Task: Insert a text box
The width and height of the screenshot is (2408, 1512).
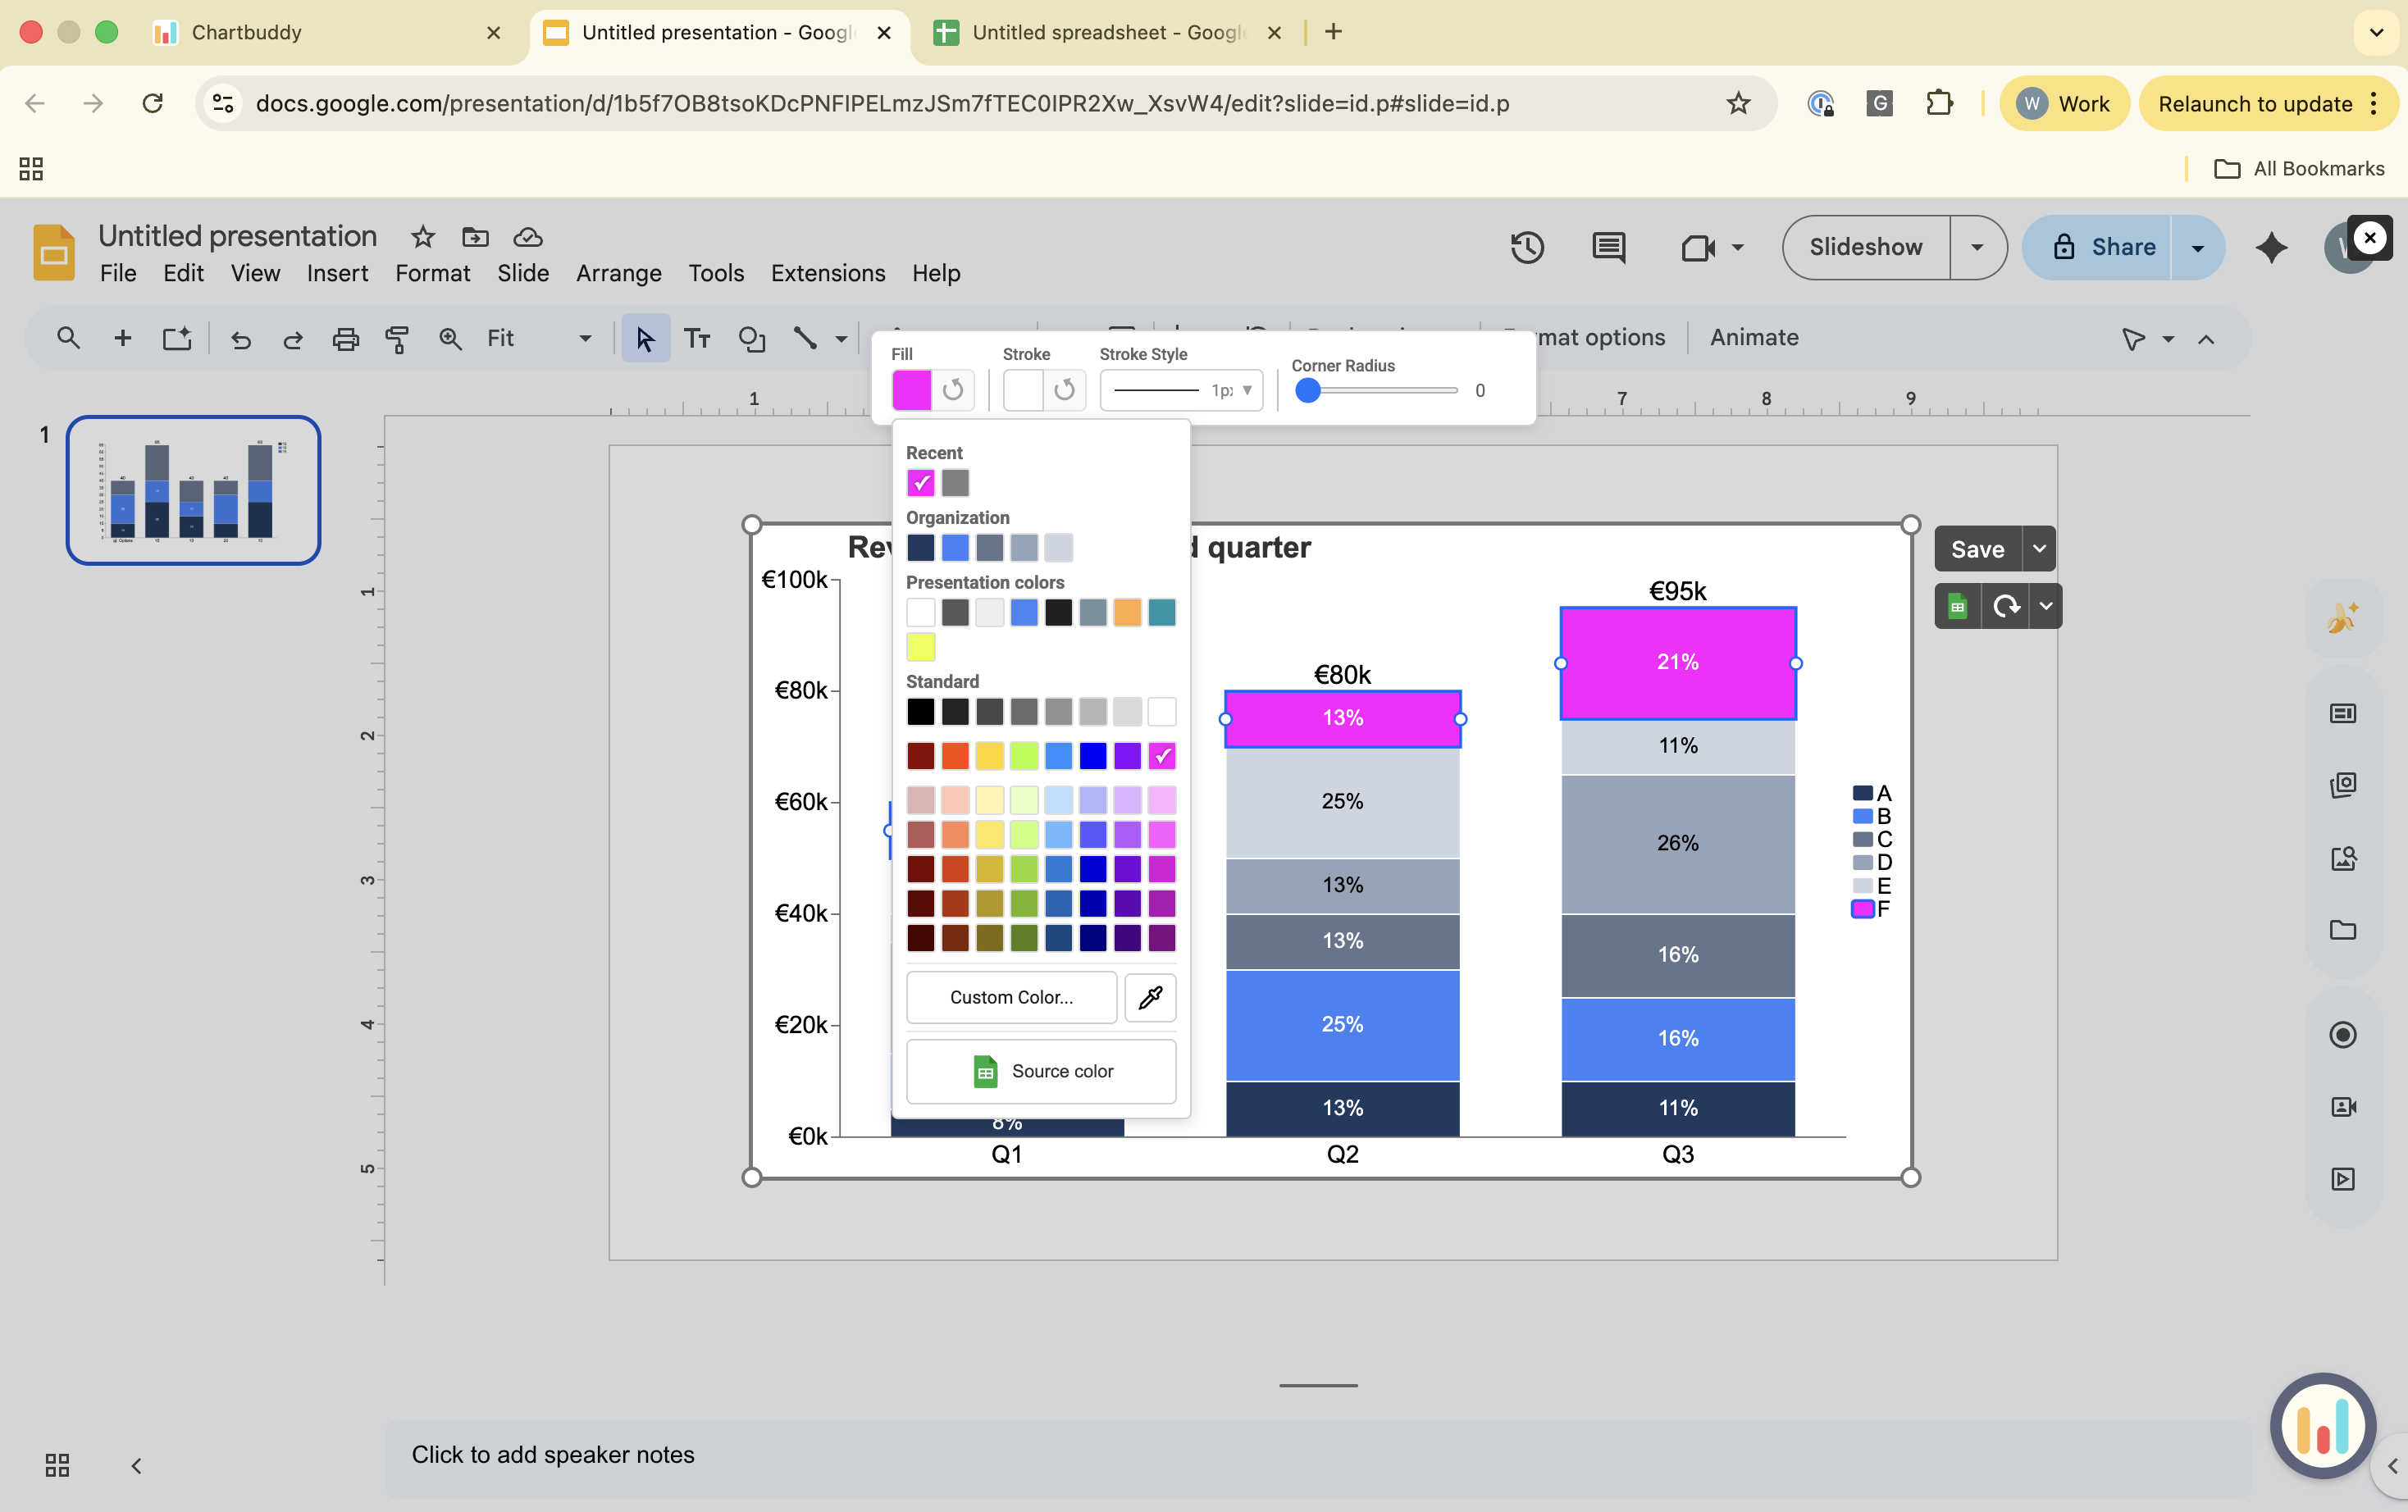Action: point(698,338)
